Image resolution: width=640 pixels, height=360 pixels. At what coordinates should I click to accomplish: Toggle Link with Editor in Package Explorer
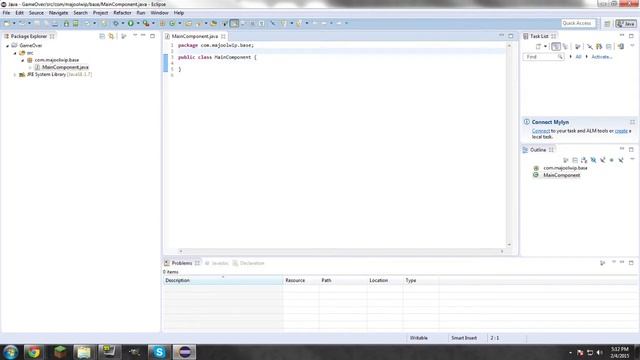pos(111,36)
